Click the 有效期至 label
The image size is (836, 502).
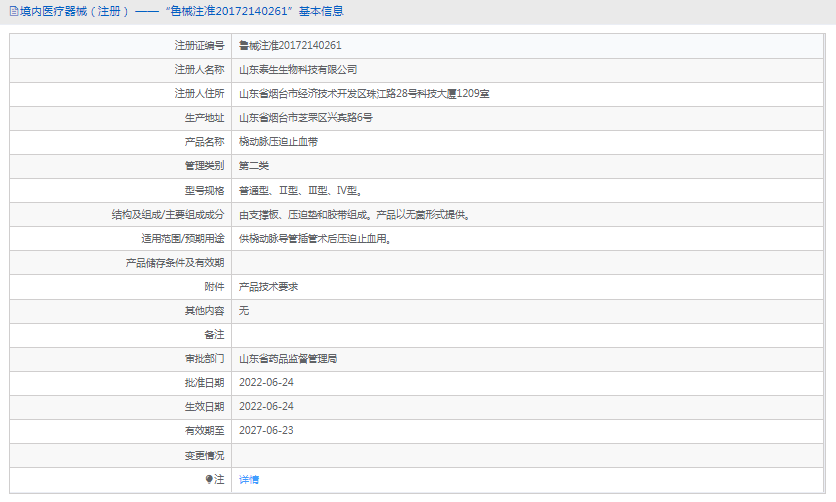(x=204, y=431)
